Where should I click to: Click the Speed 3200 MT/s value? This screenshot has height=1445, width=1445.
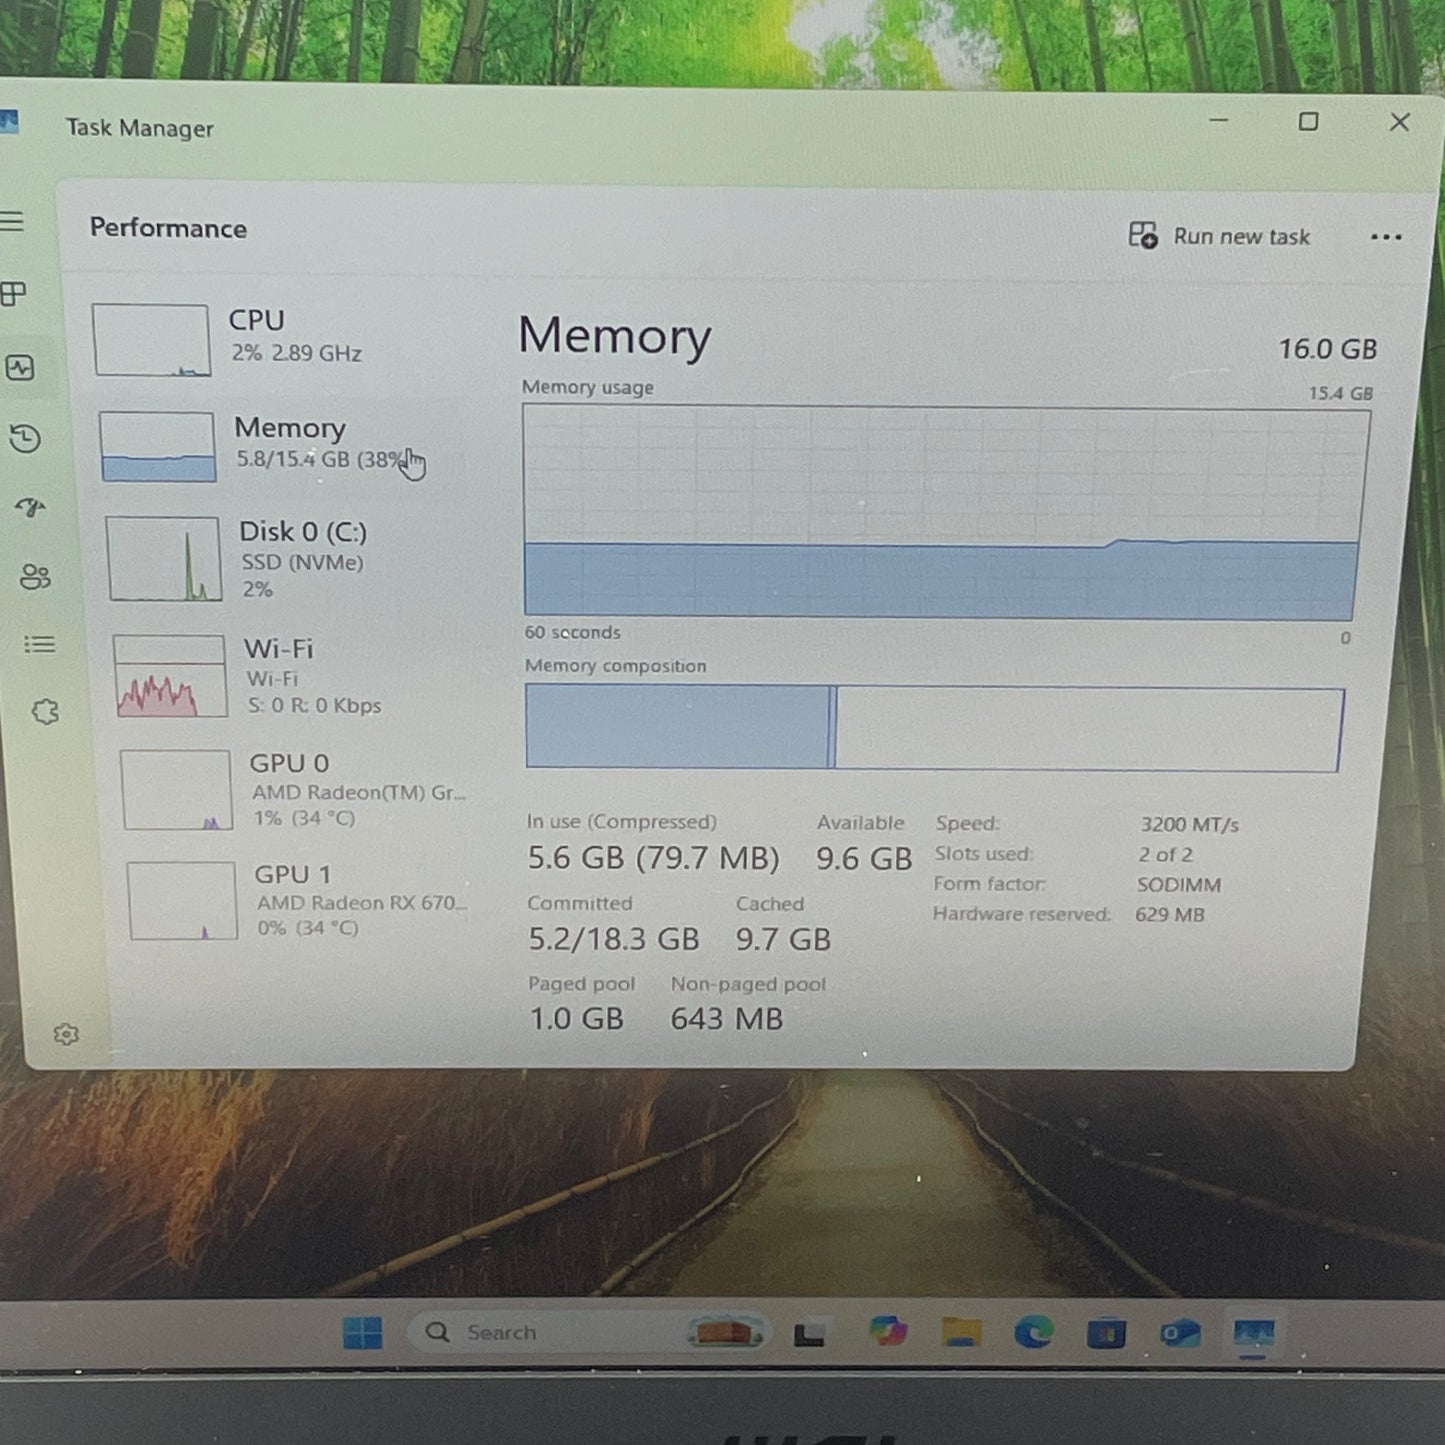coord(1189,825)
